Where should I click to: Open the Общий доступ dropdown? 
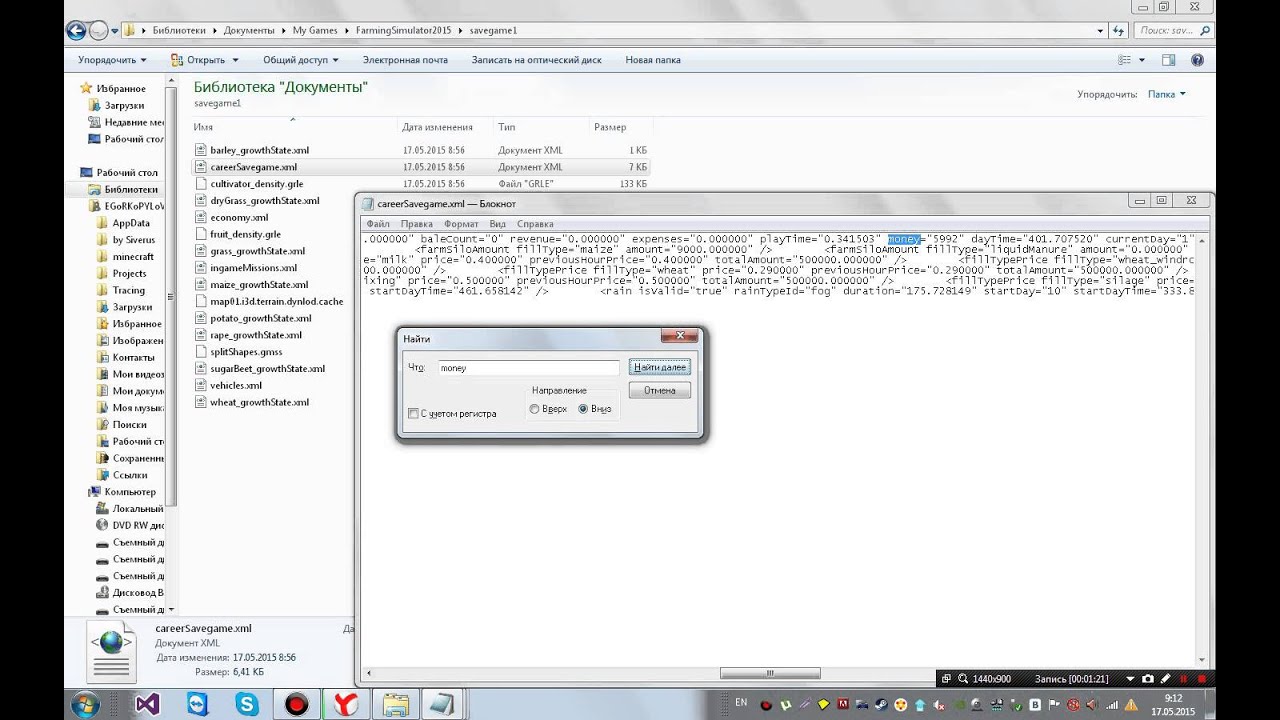tap(300, 60)
